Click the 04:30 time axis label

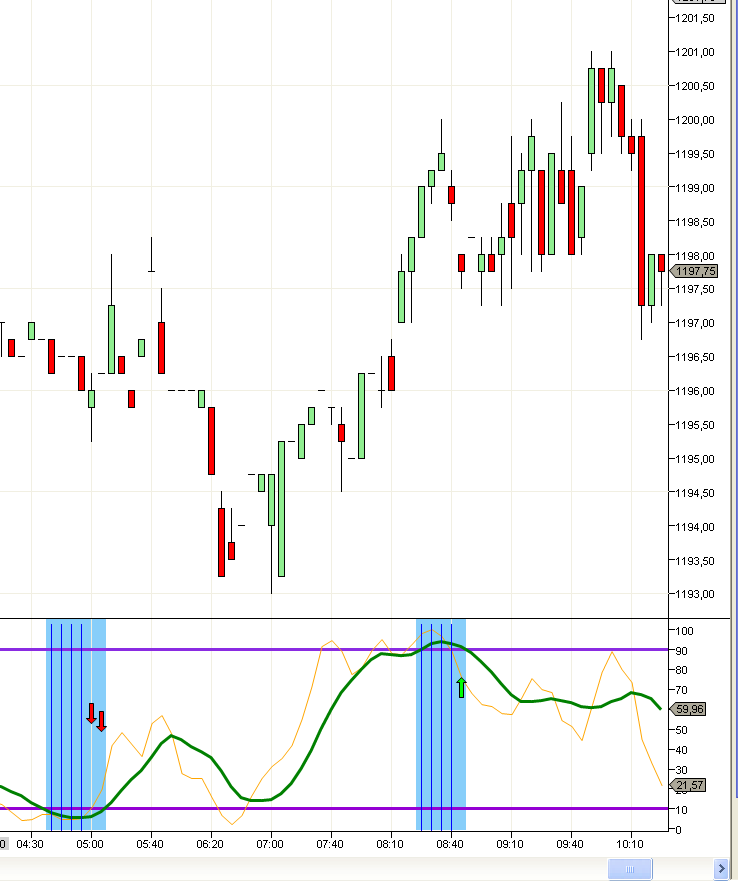[x=30, y=844]
